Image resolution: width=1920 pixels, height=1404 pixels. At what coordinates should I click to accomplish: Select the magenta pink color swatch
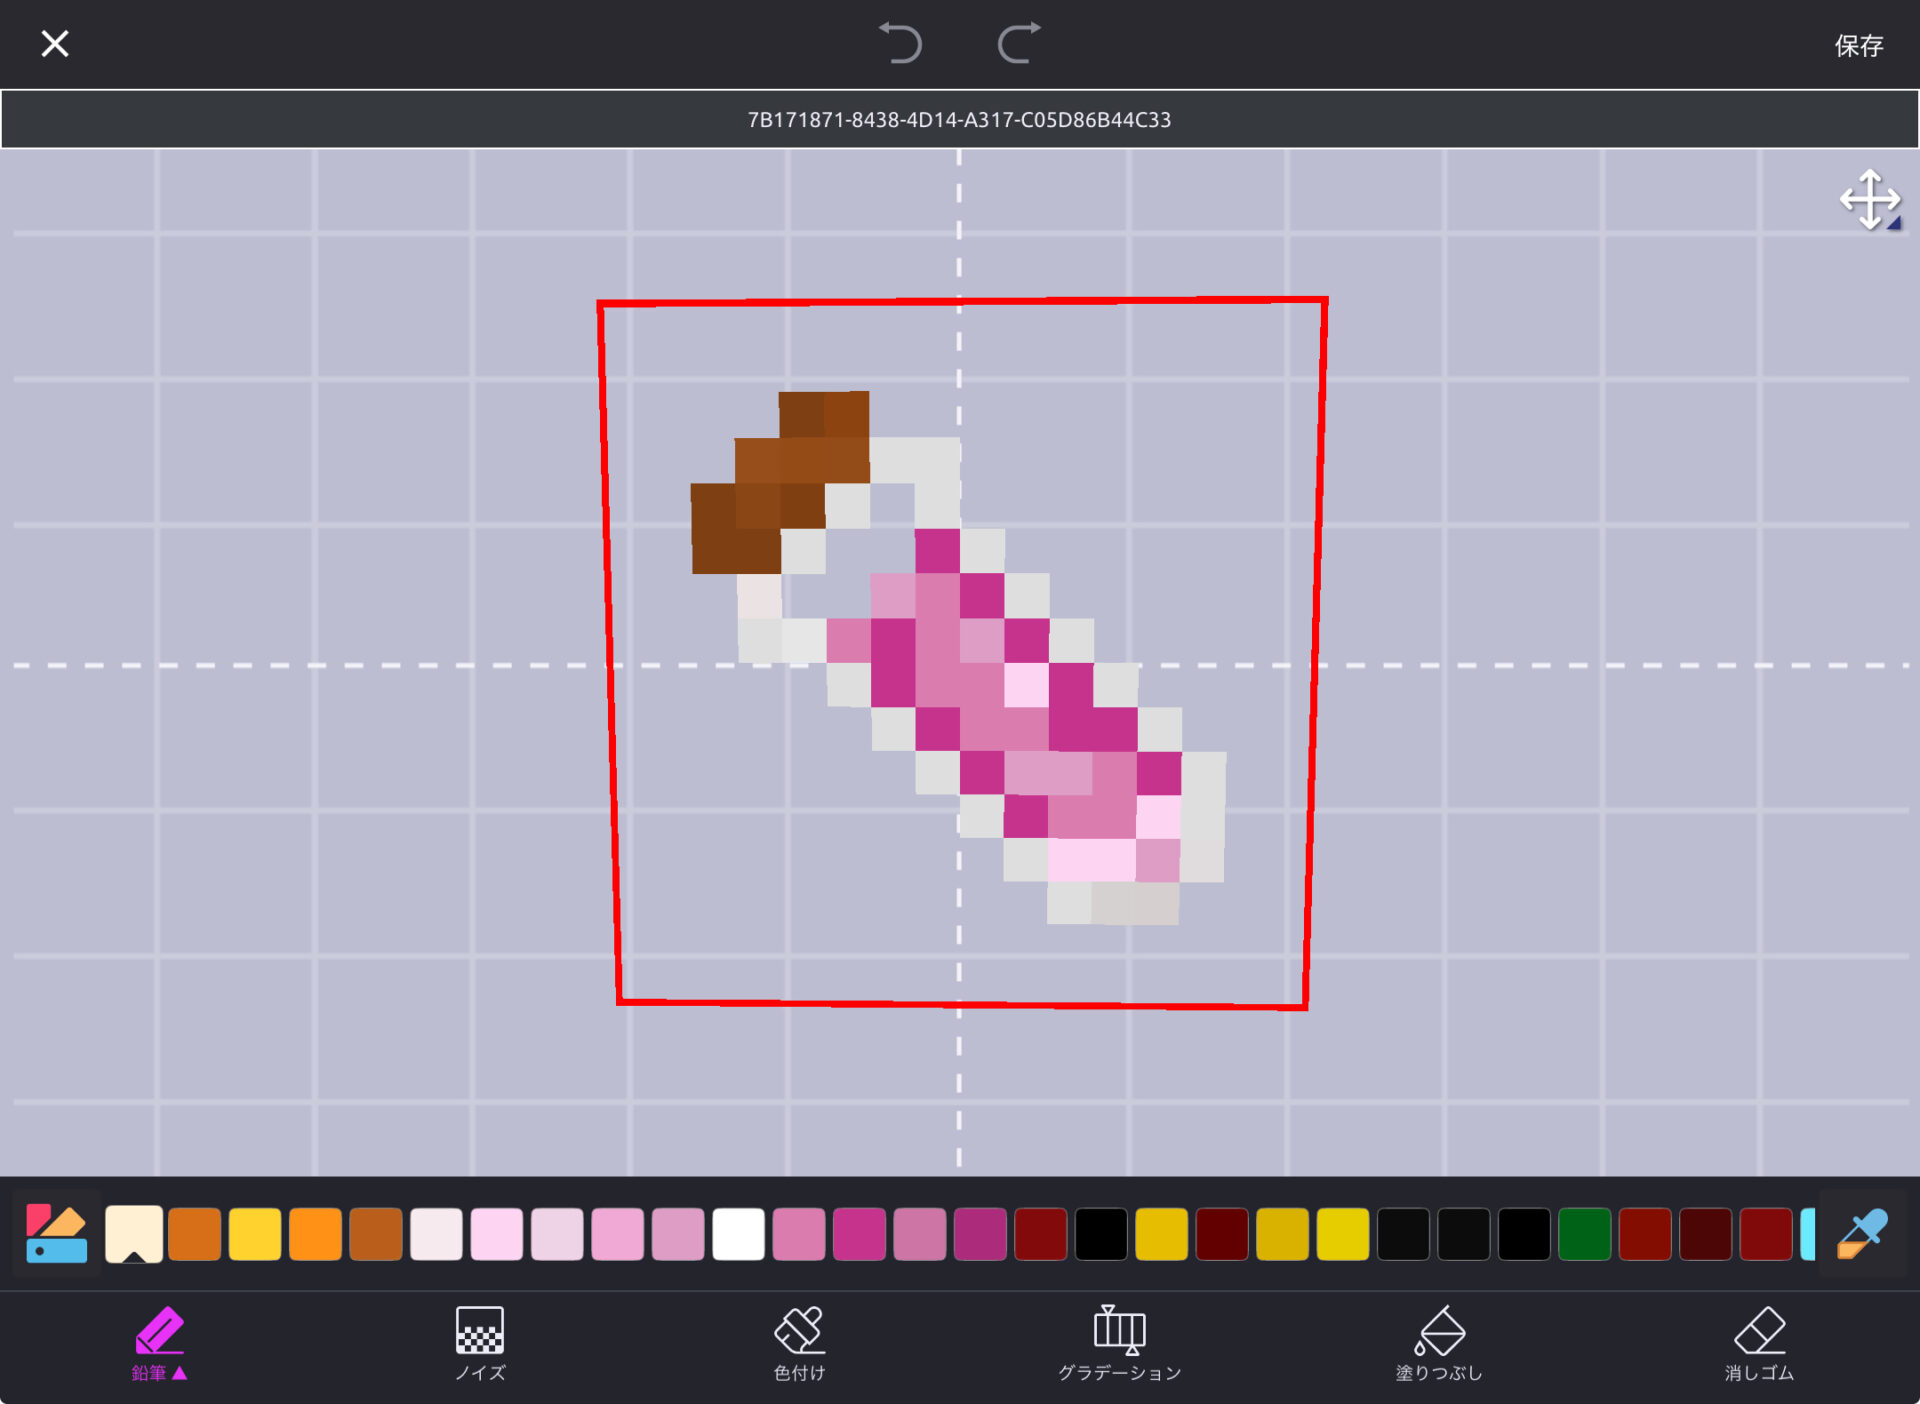coord(859,1234)
